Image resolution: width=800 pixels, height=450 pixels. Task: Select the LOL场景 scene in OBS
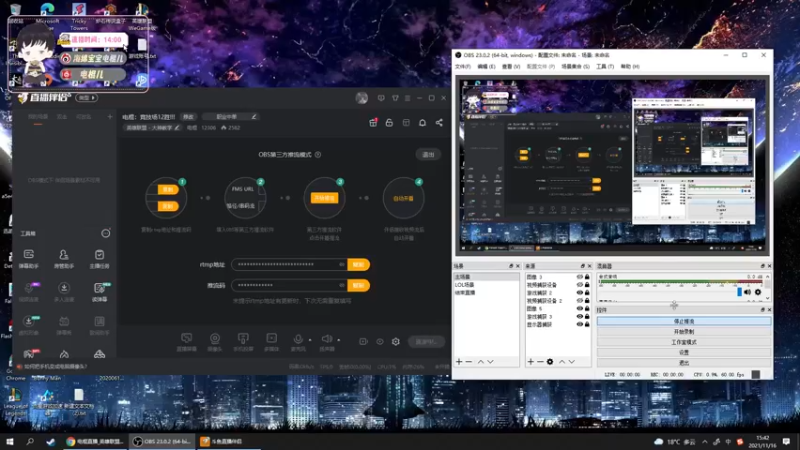pos(486,285)
